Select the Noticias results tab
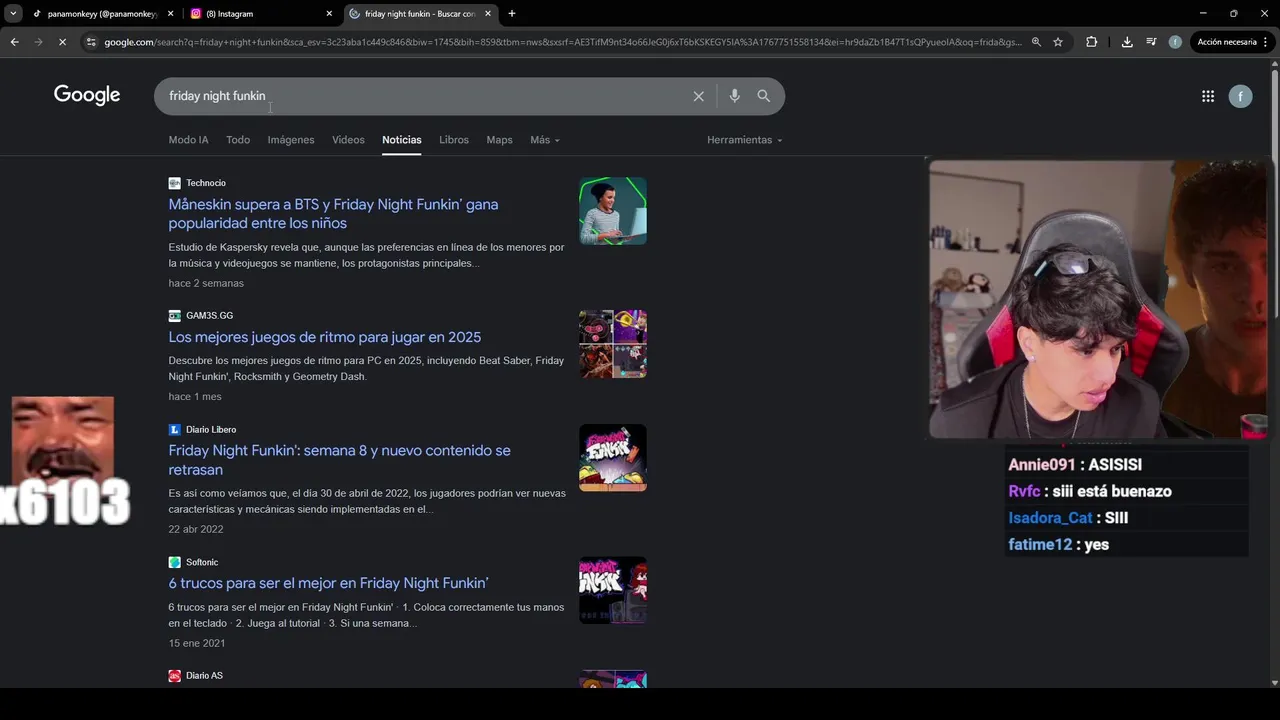Viewport: 1280px width, 720px height. click(x=402, y=140)
